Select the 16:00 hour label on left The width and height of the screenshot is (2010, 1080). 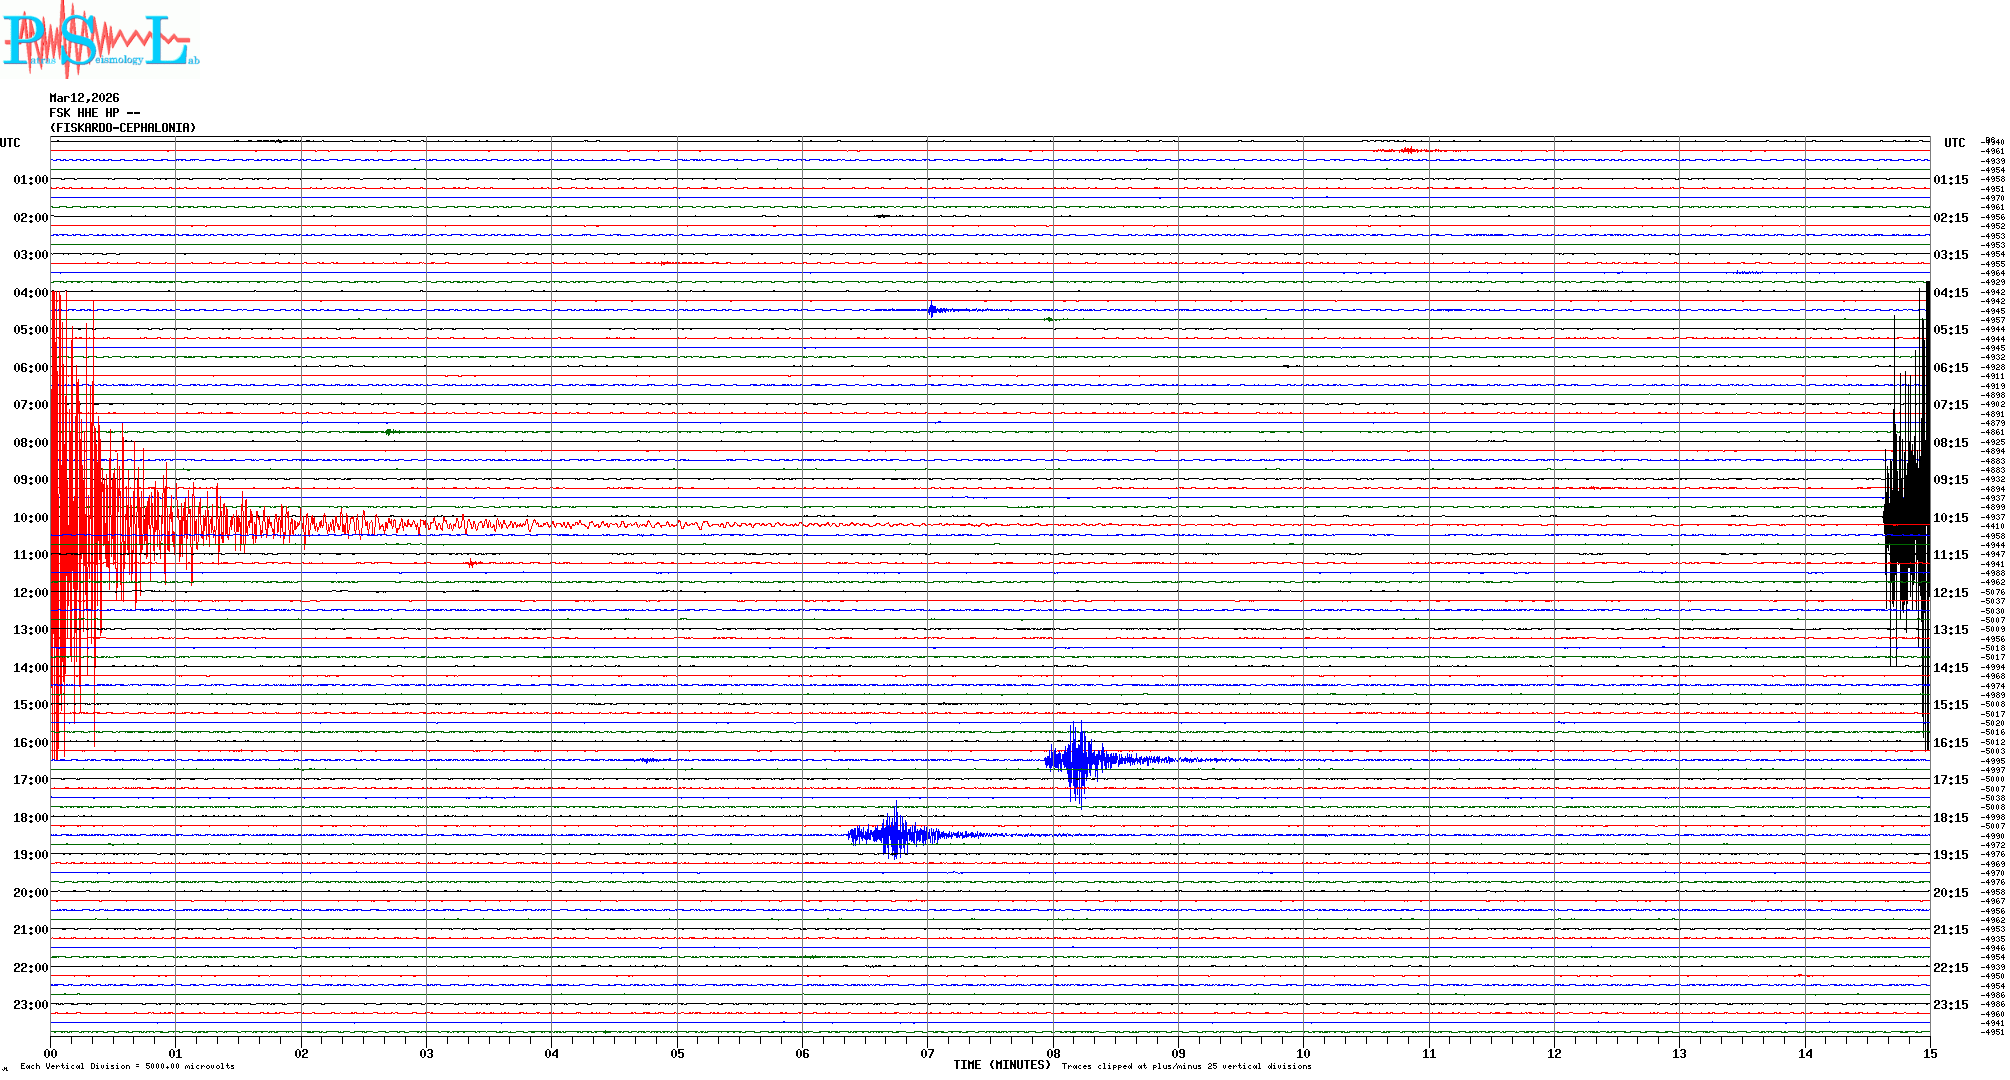tap(30, 743)
